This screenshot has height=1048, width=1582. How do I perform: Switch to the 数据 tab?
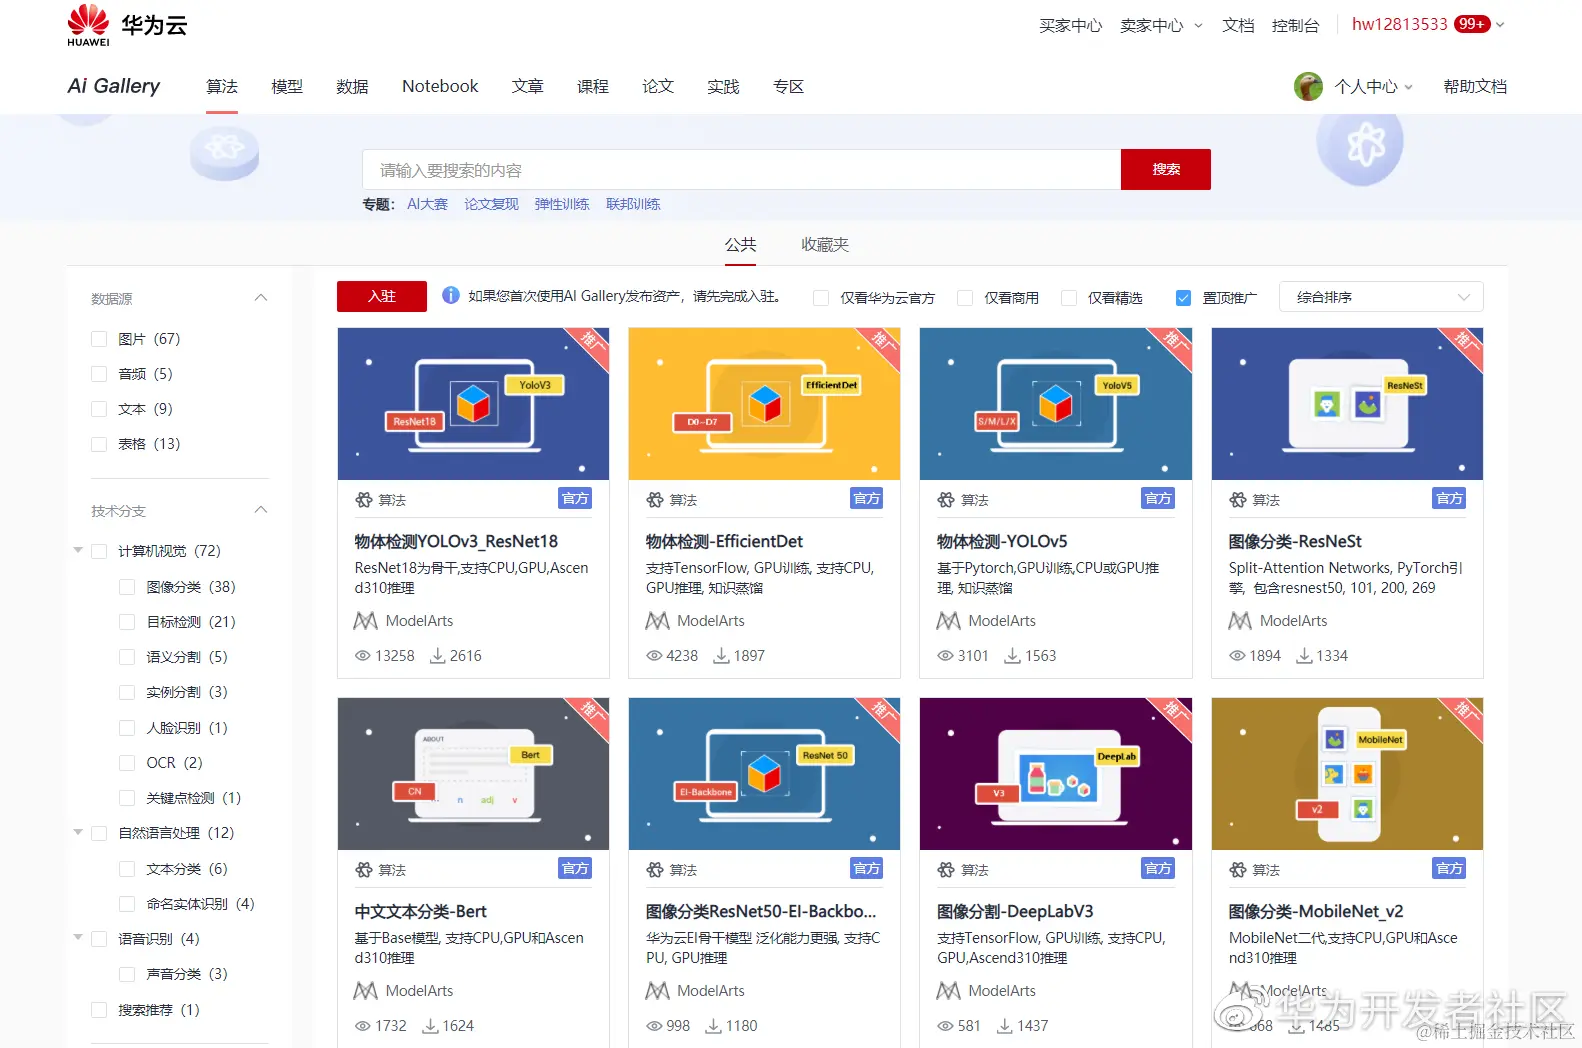352,87
